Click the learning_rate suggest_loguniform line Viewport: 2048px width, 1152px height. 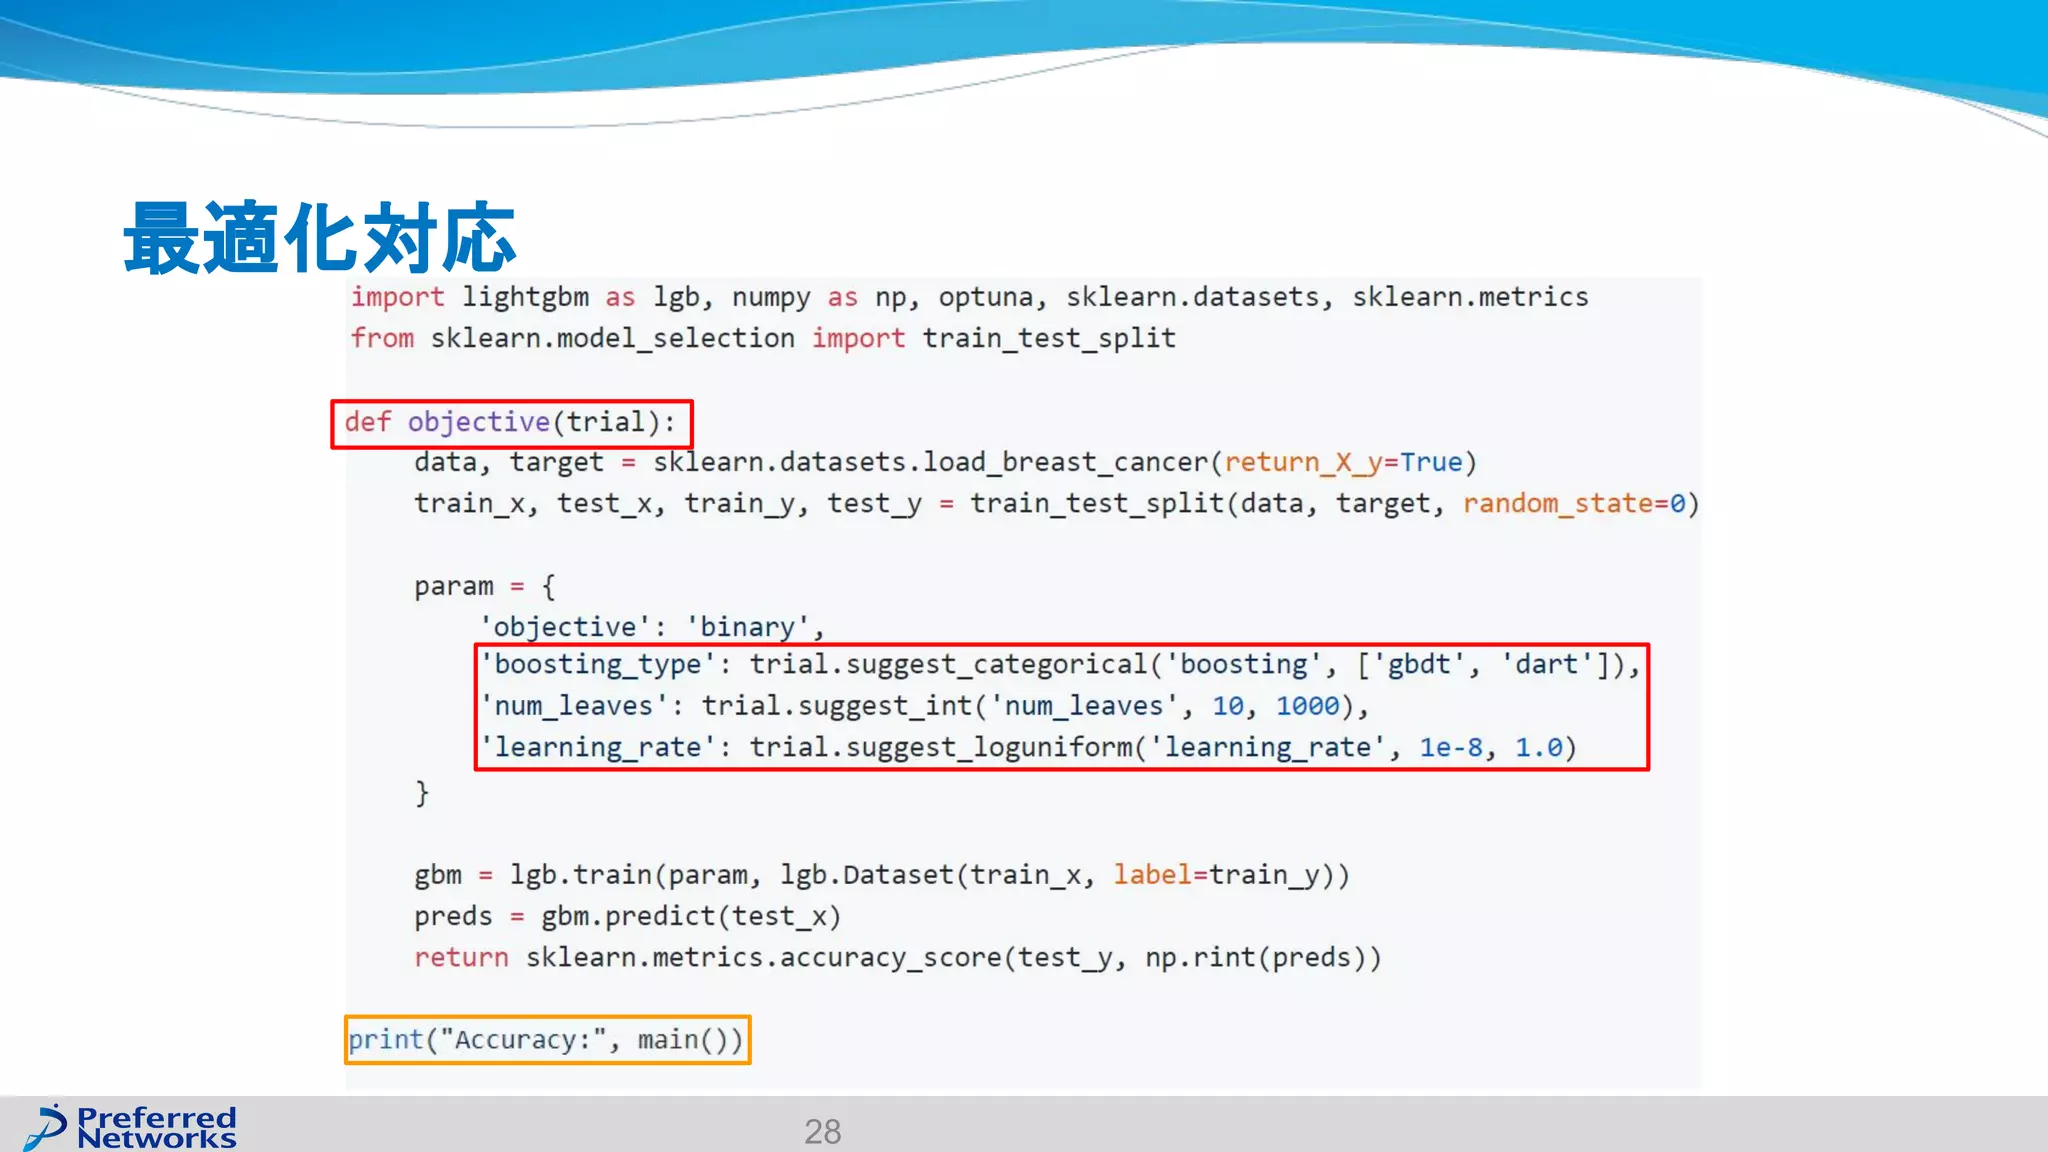[1030, 747]
